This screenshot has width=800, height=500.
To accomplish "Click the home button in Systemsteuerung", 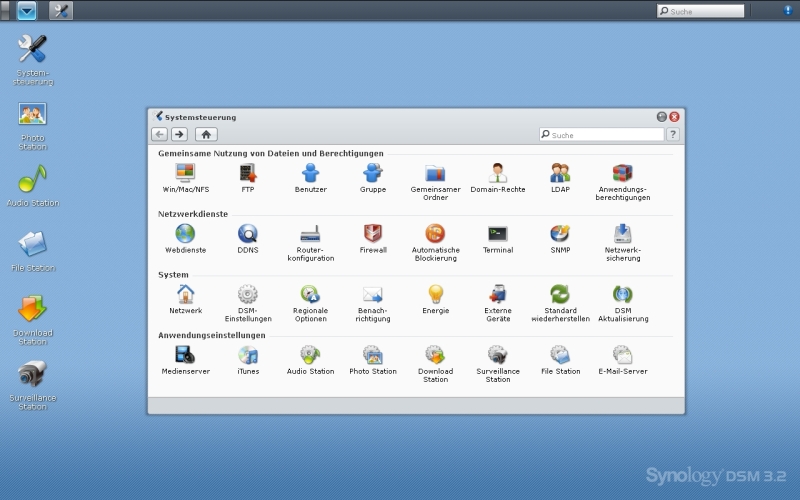I will click(x=206, y=134).
